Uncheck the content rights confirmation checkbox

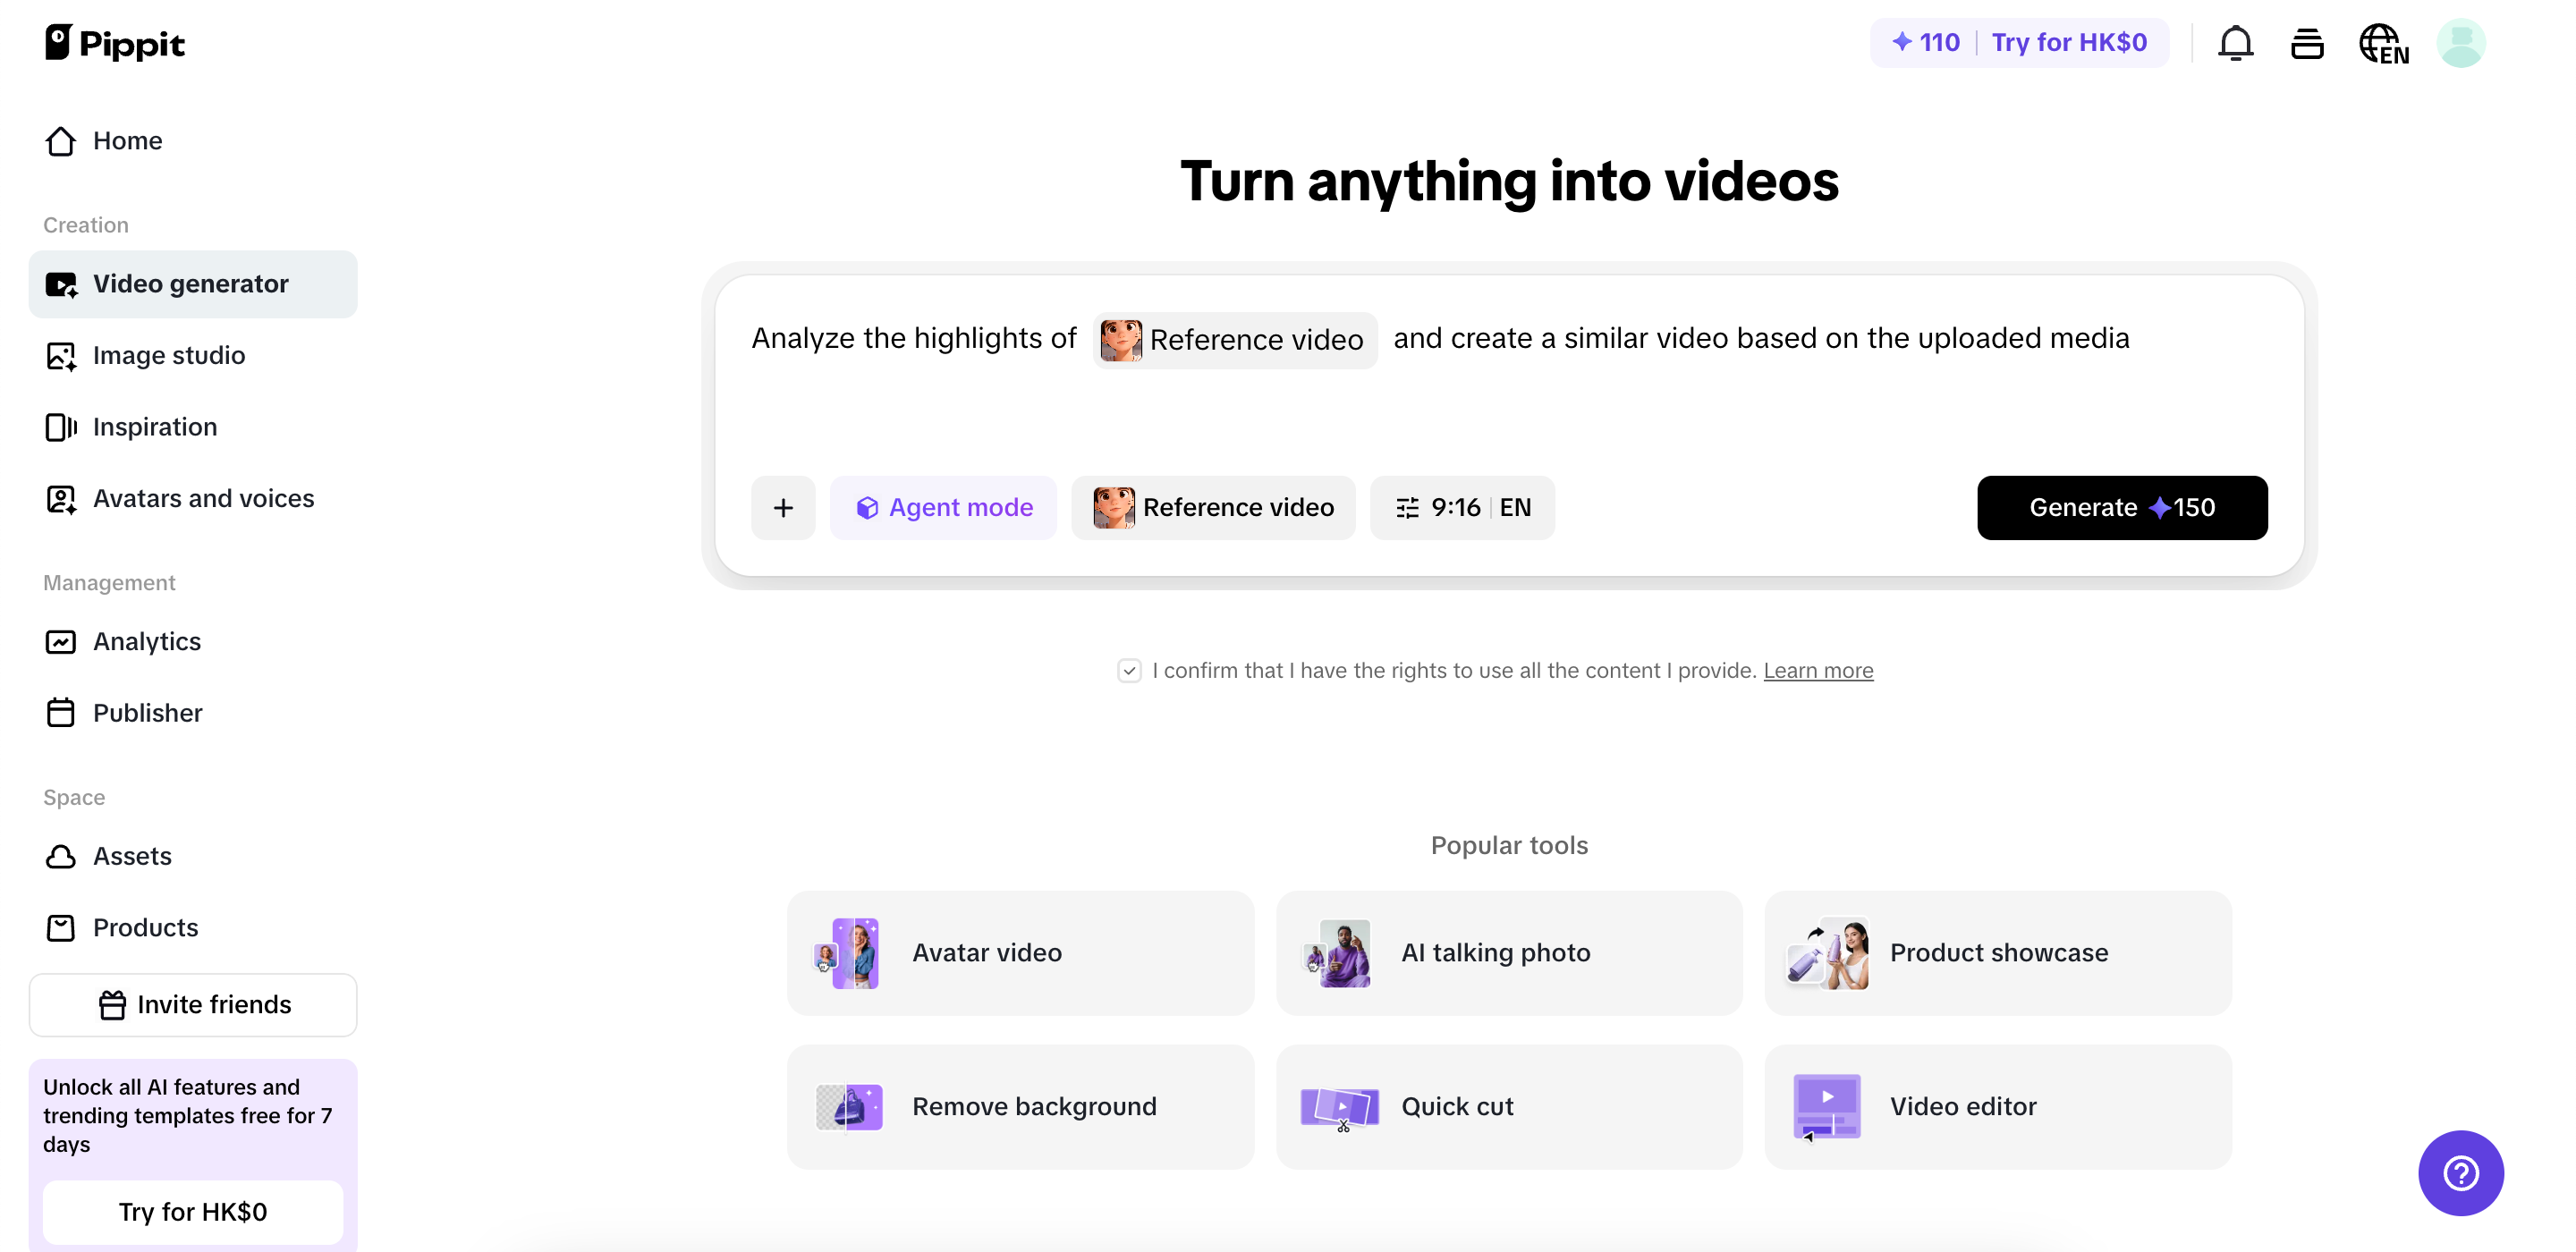coord(1130,670)
